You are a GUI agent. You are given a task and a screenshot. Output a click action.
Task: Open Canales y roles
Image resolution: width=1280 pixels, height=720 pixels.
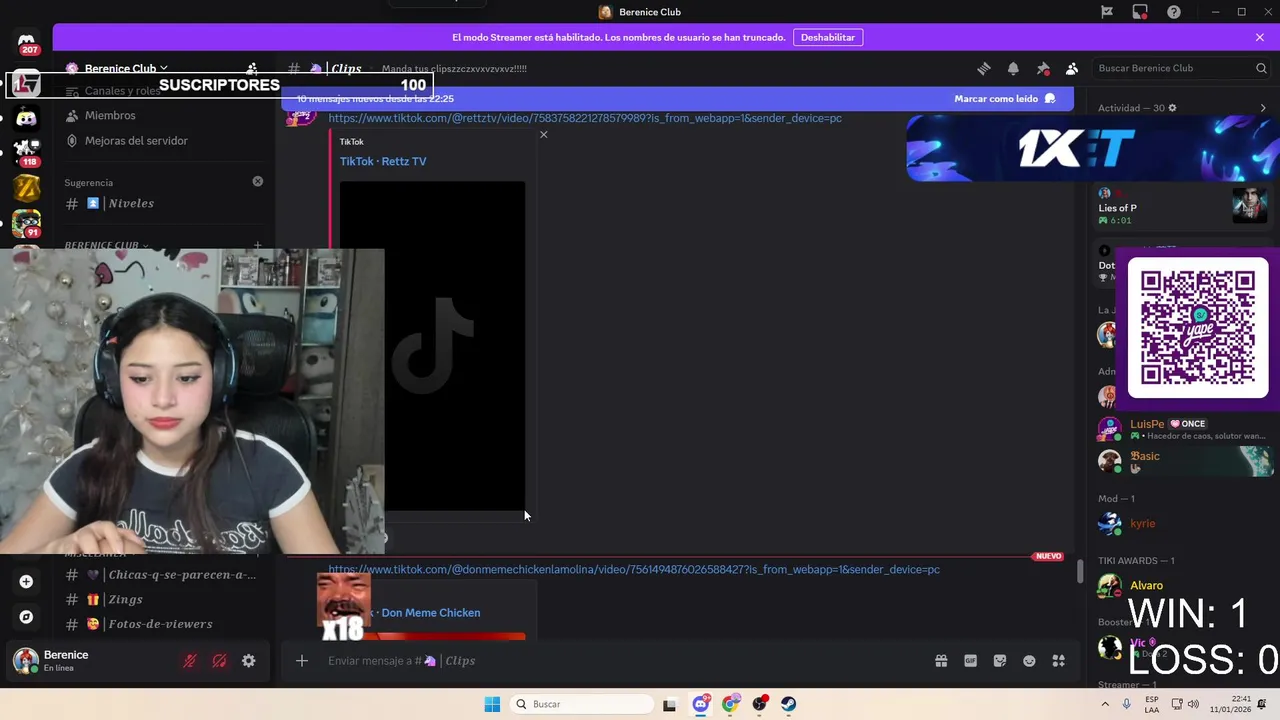[122, 91]
